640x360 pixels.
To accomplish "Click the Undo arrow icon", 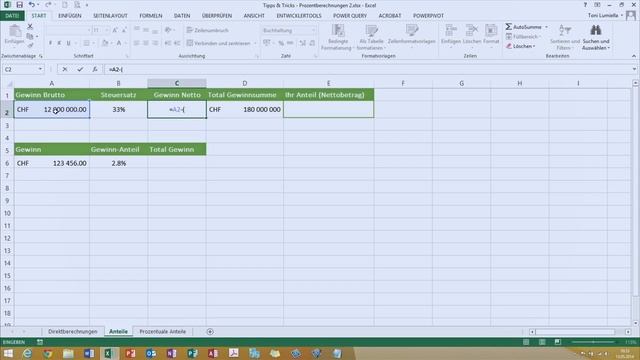I will [x=31, y=5].
